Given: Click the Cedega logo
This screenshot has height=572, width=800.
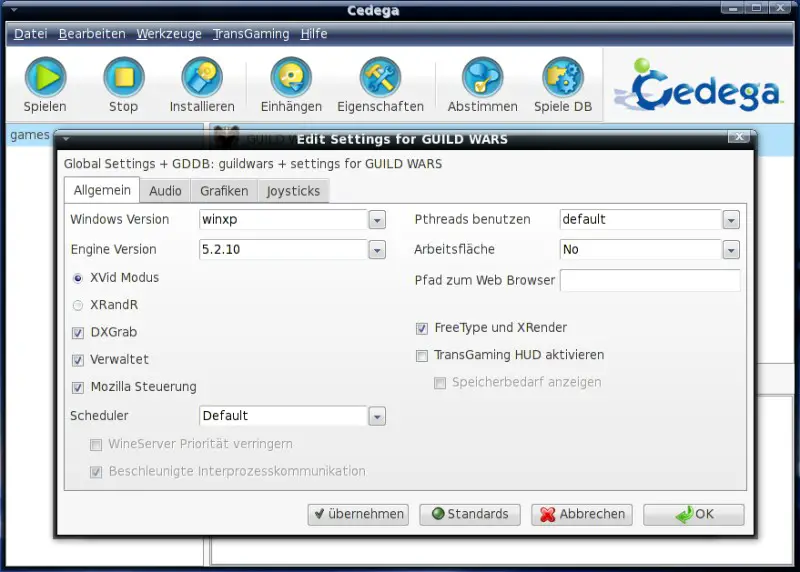Looking at the screenshot, I should click(699, 86).
